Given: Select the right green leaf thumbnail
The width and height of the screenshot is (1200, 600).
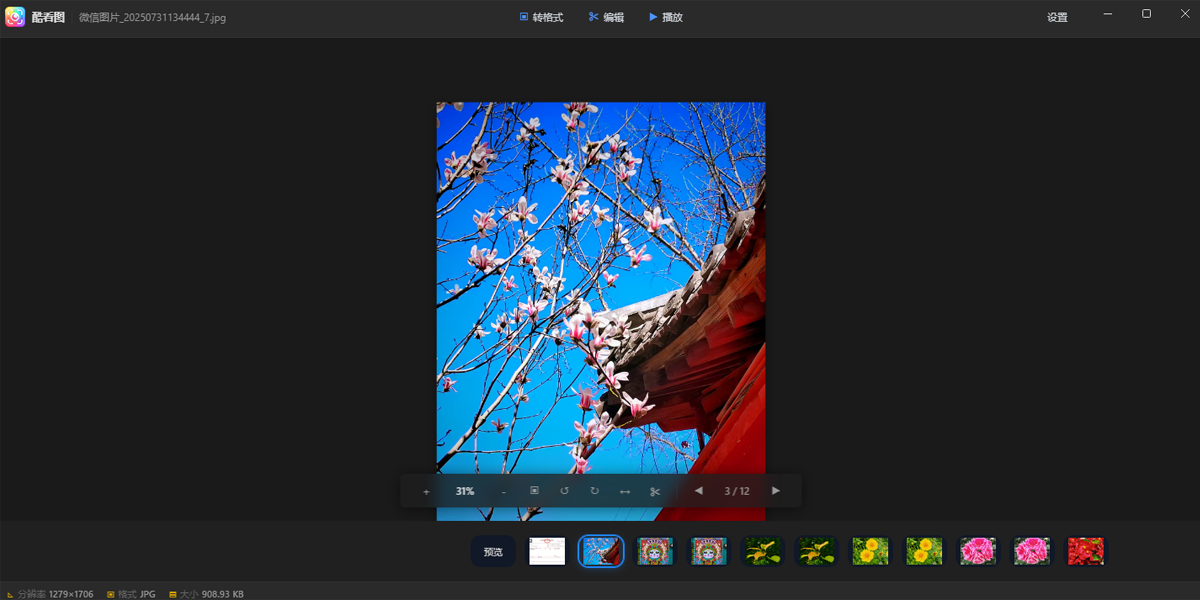Looking at the screenshot, I should pyautogui.click(x=816, y=551).
